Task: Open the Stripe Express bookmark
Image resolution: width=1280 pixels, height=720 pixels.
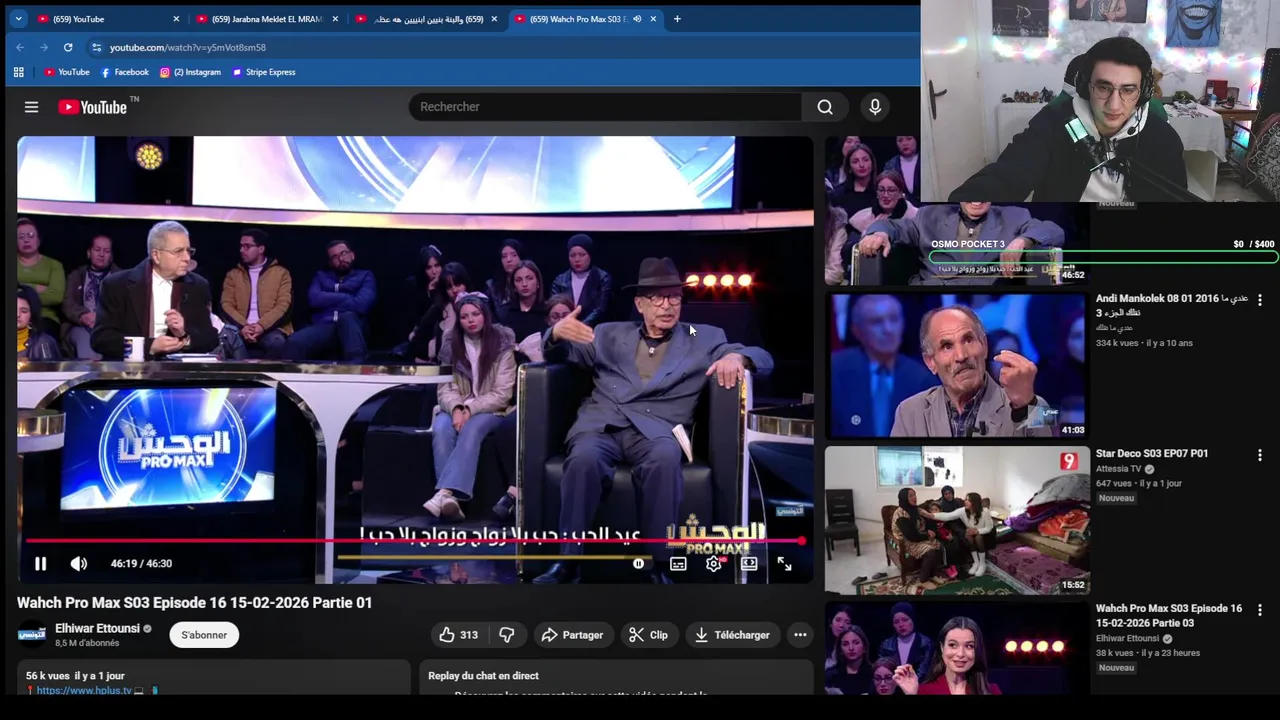Action: click(x=264, y=72)
